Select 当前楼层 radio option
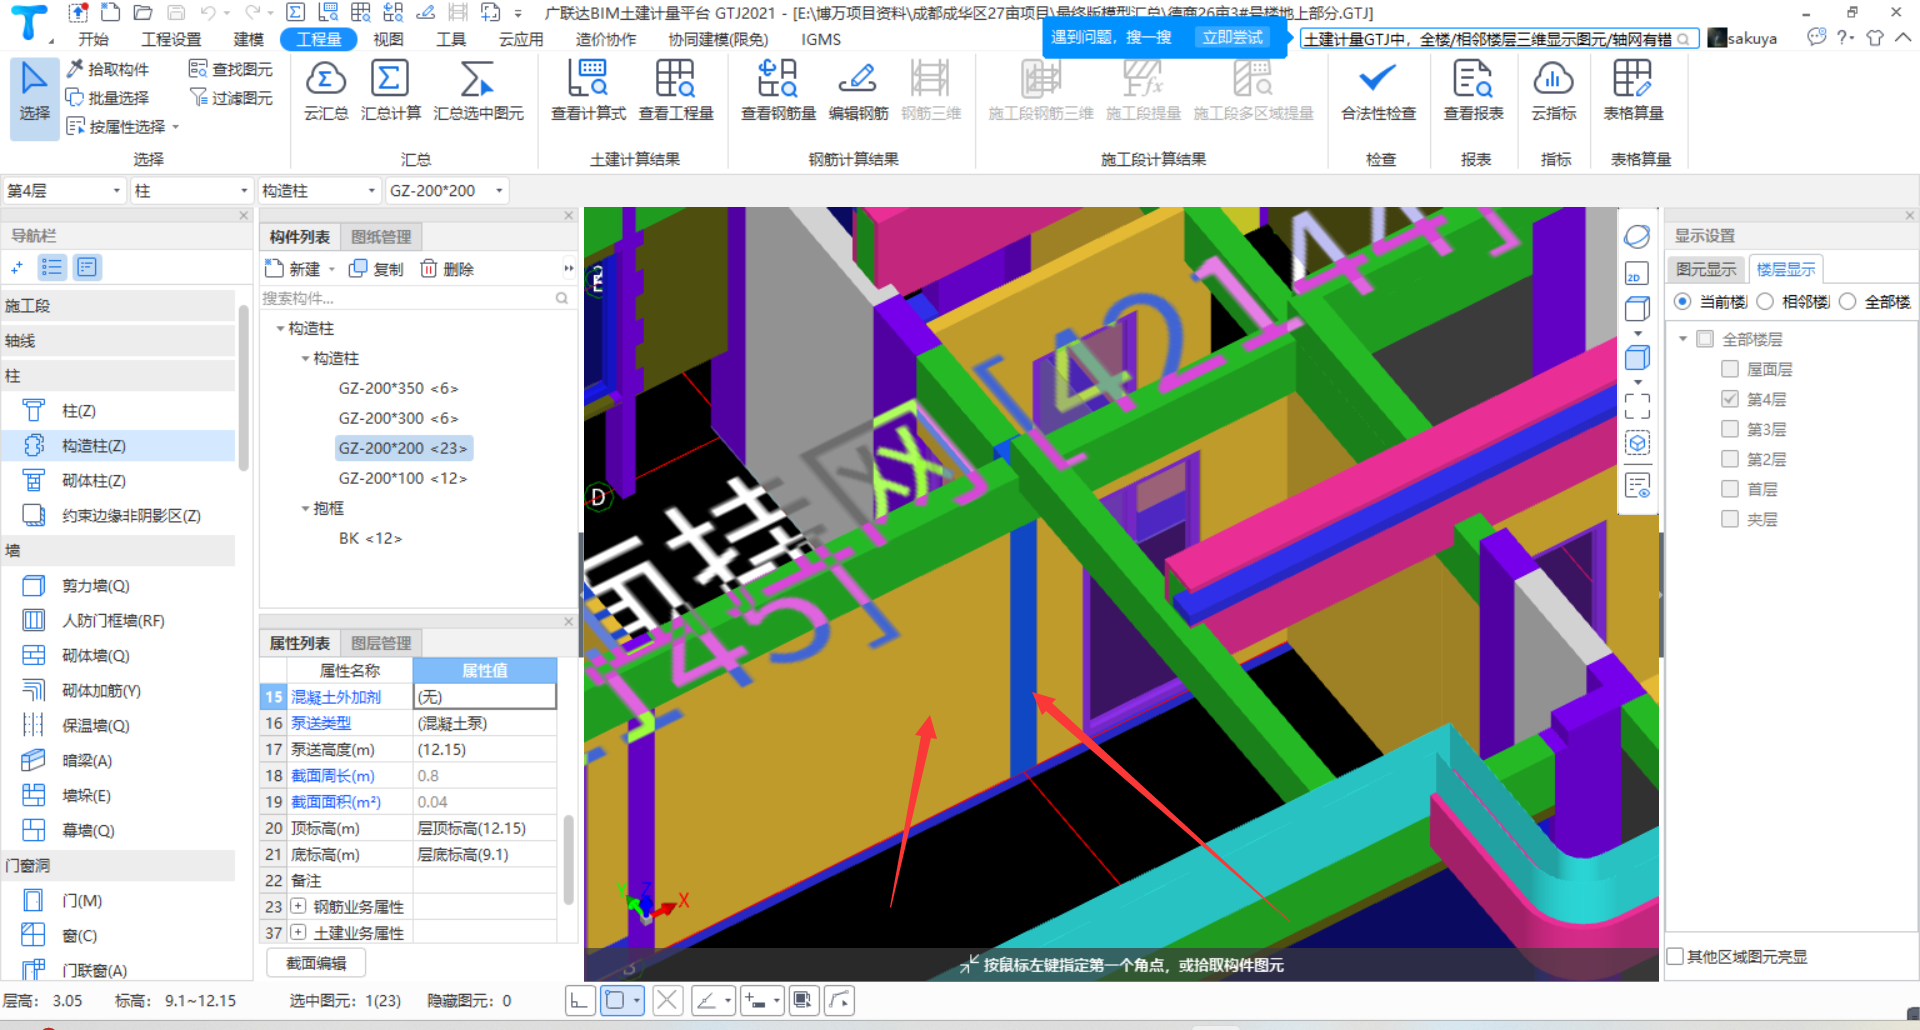1920x1030 pixels. (x=1683, y=302)
